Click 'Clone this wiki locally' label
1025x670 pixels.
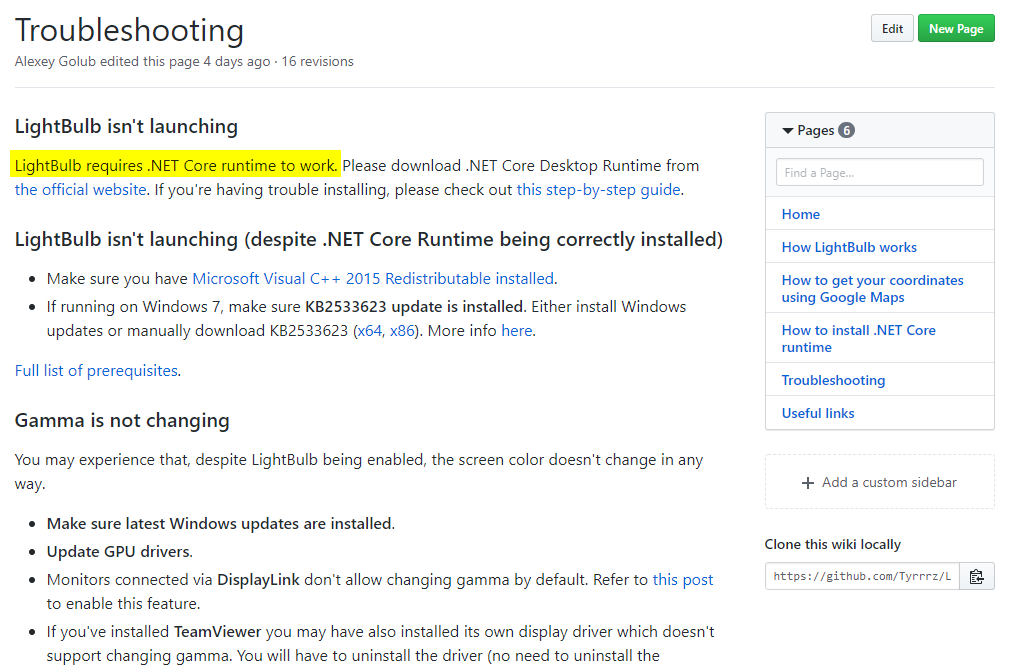[x=833, y=544]
